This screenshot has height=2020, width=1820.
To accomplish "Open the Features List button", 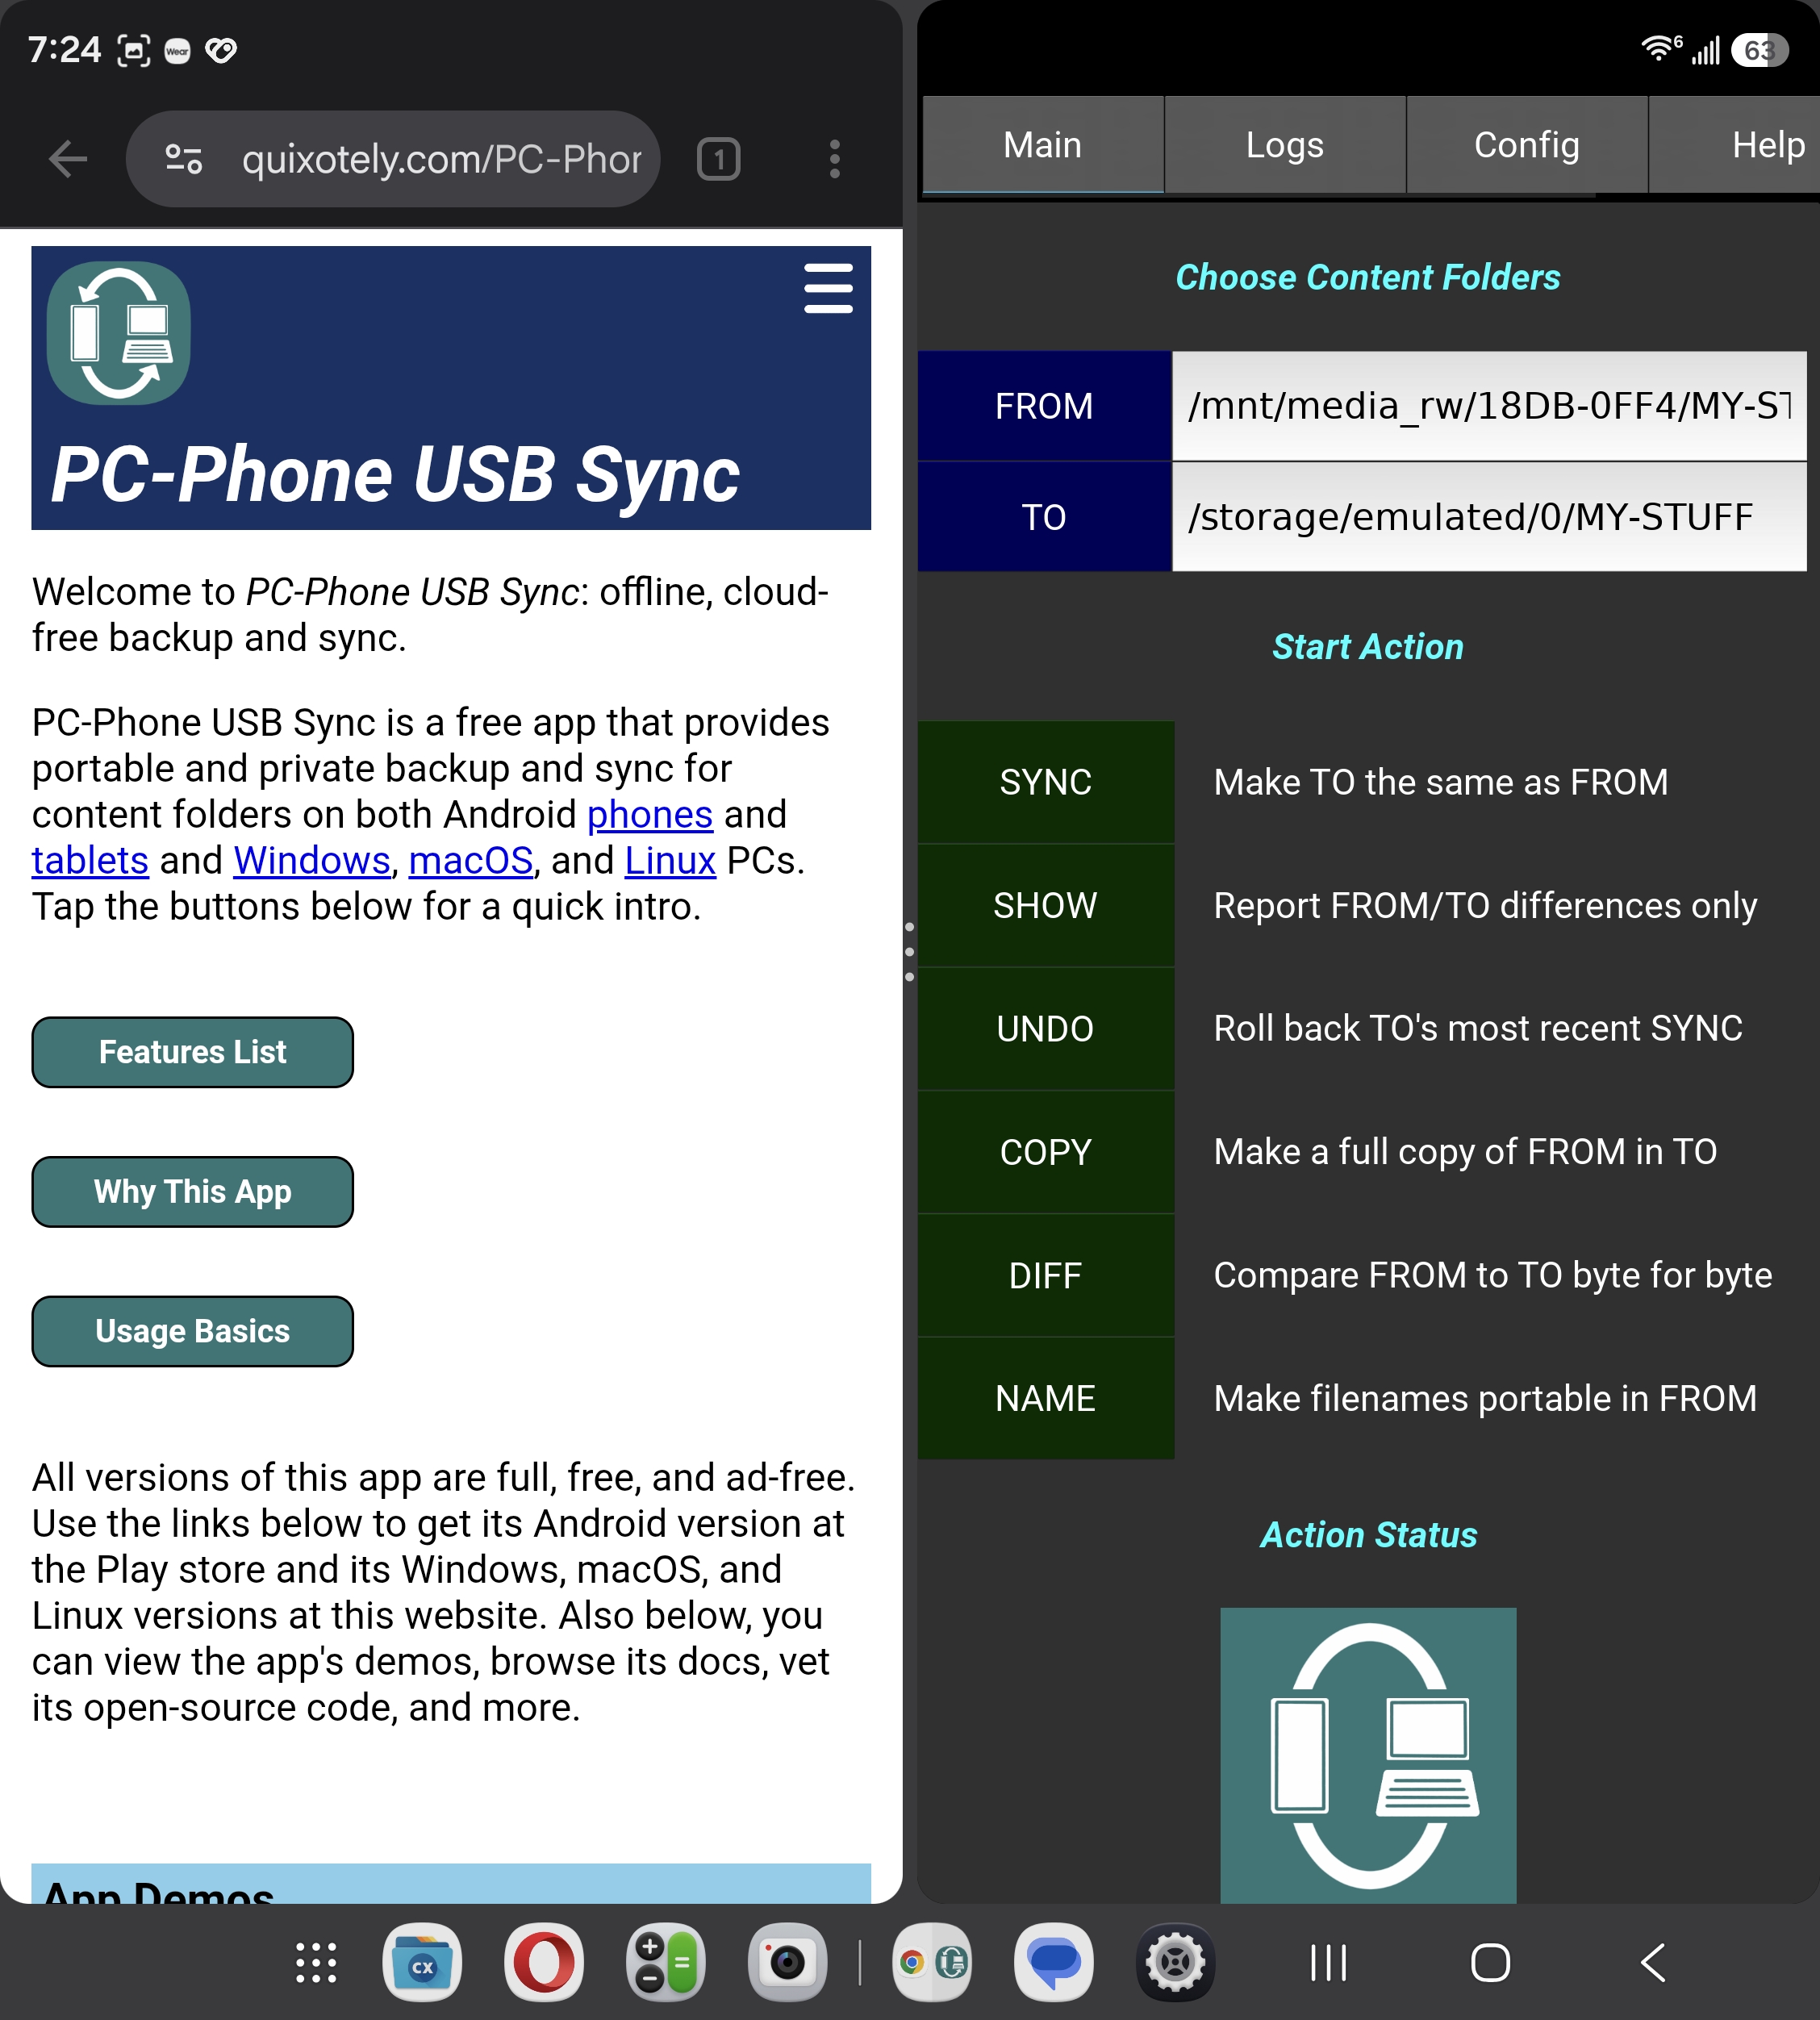I will [193, 1052].
